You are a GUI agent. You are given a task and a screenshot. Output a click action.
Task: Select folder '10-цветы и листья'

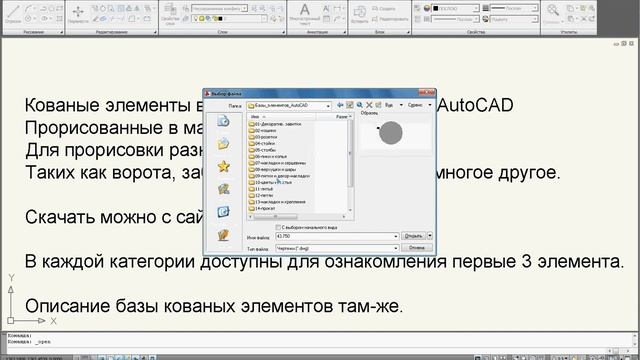pos(270,182)
